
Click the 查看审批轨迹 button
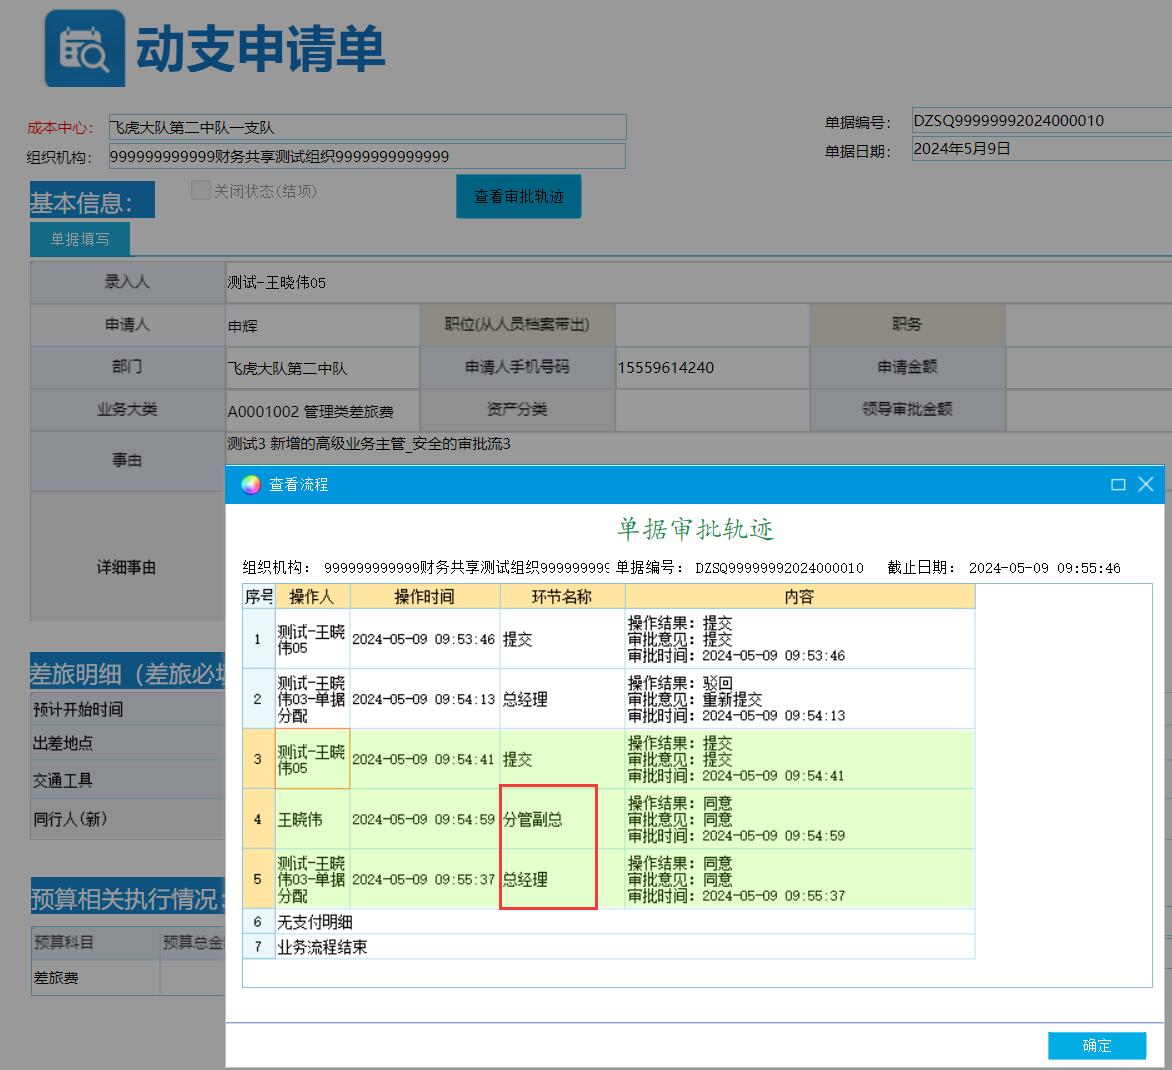point(518,197)
